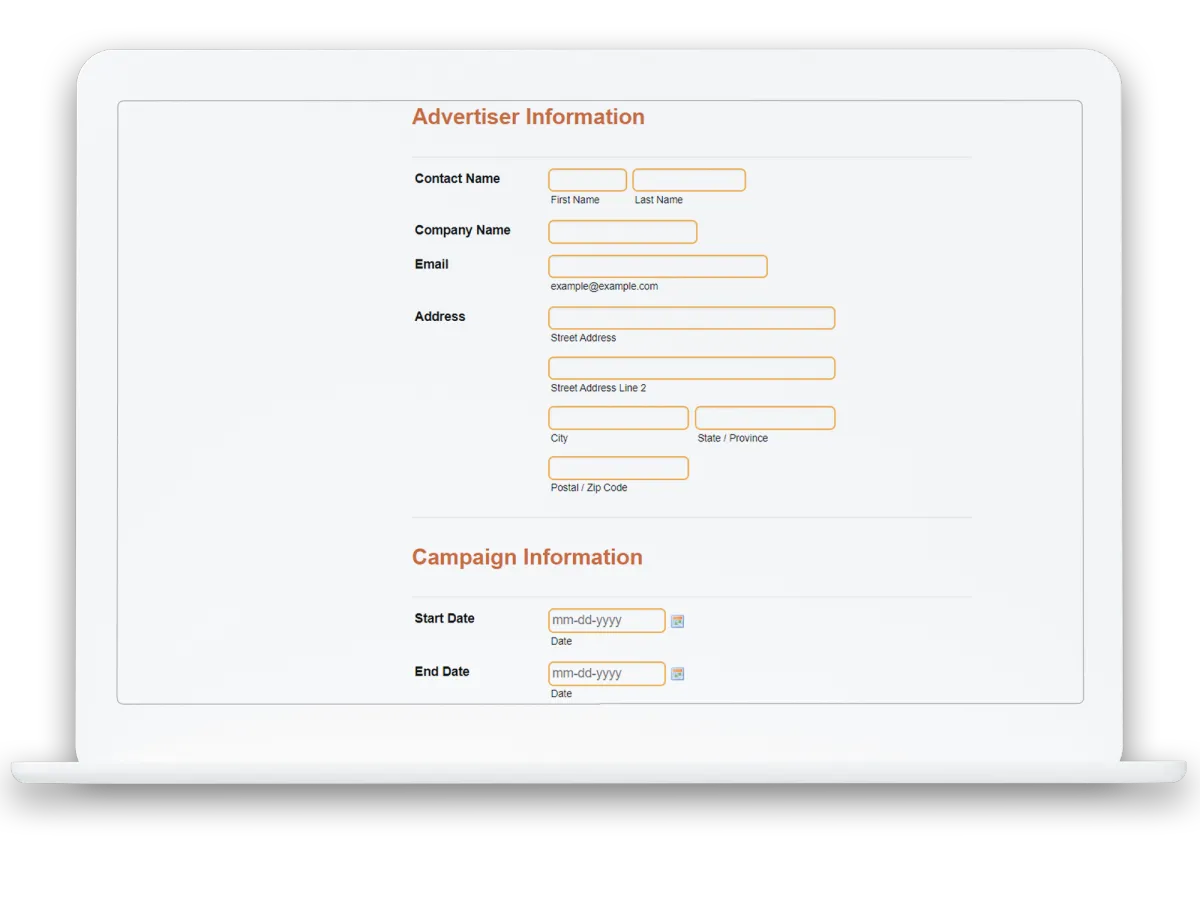Open the End Date calendar picker icon
The height and width of the screenshot is (900, 1200).
coord(677,674)
